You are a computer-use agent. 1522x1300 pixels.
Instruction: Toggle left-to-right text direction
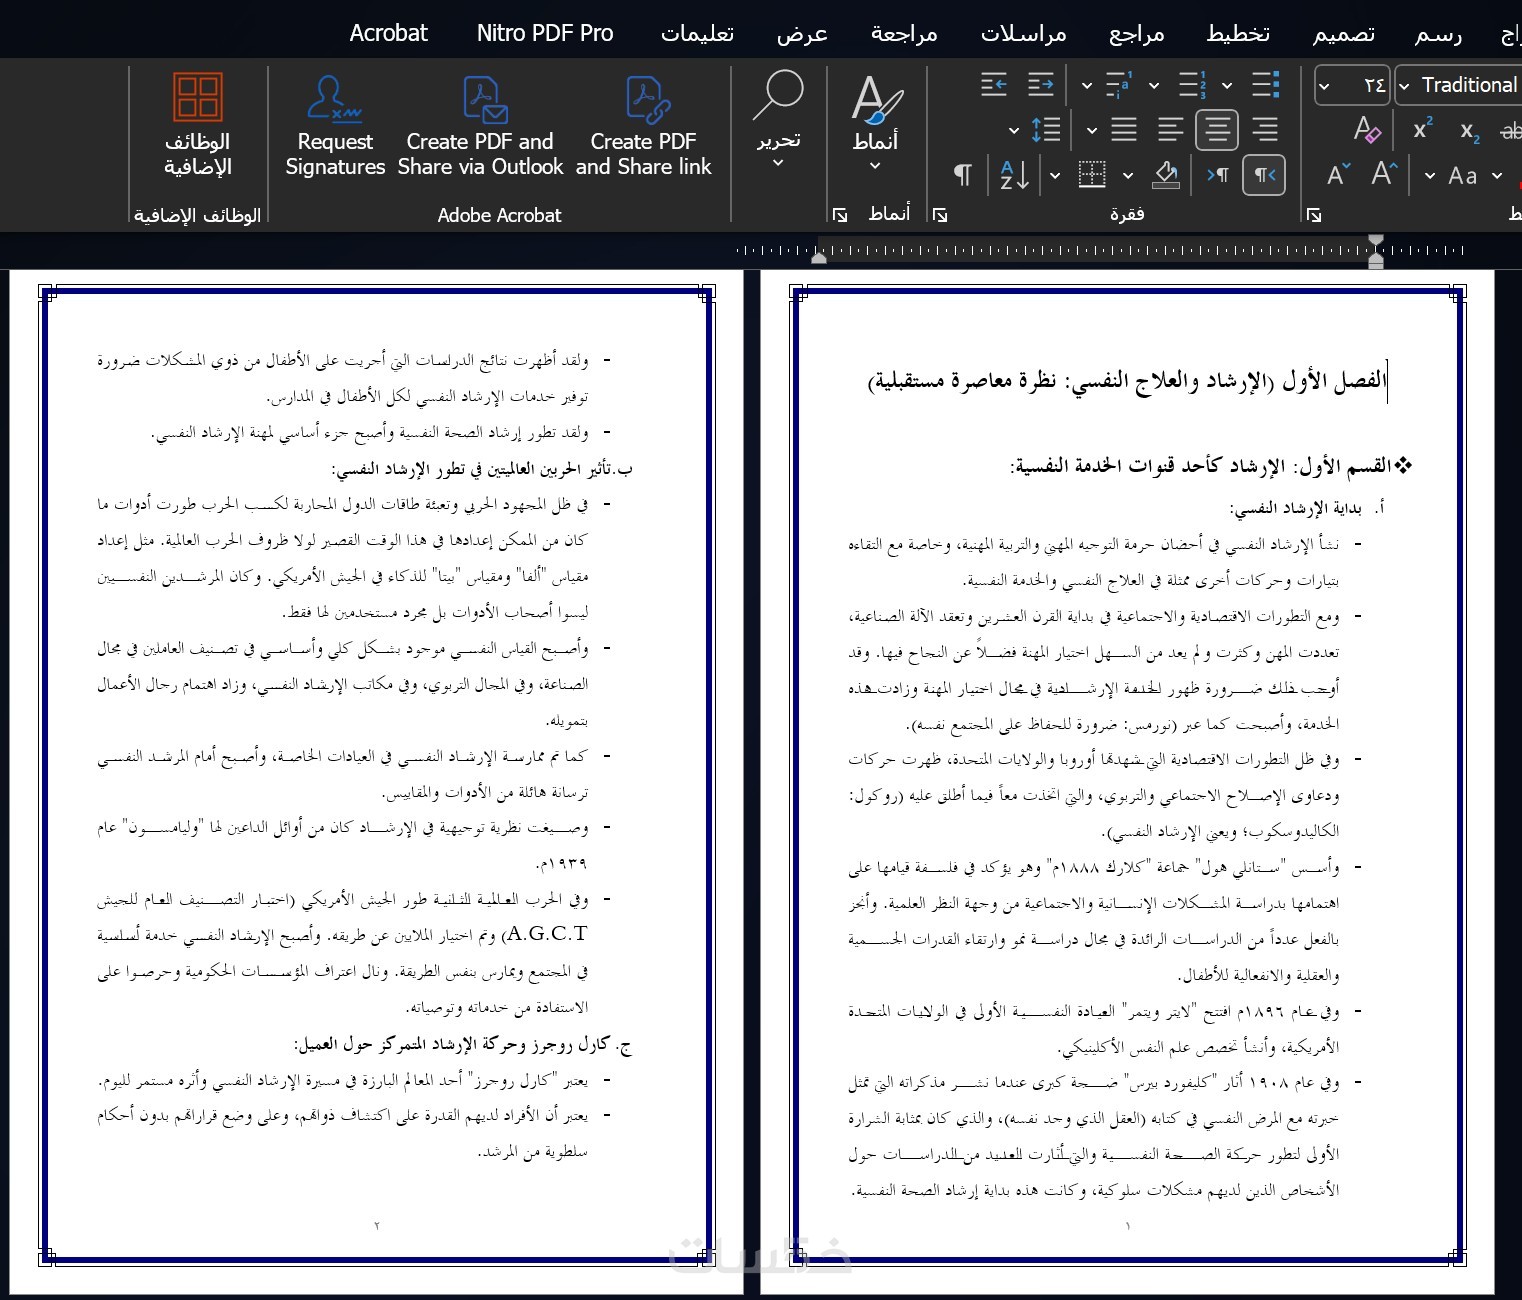(x=1217, y=176)
